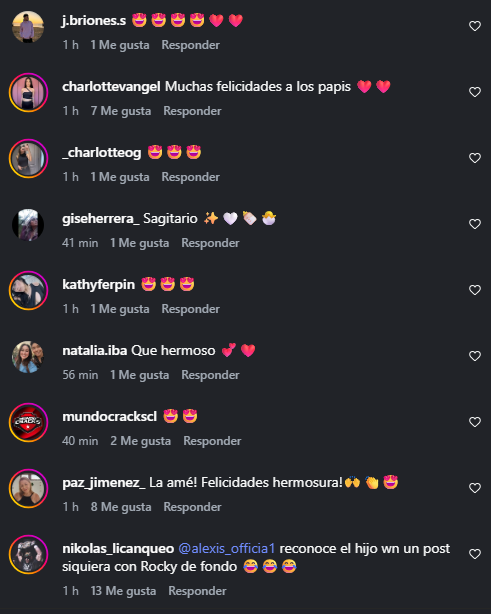View 8 Me gusta on paz_jimenez_ comment
This screenshot has height=614, width=491.
click(x=121, y=507)
